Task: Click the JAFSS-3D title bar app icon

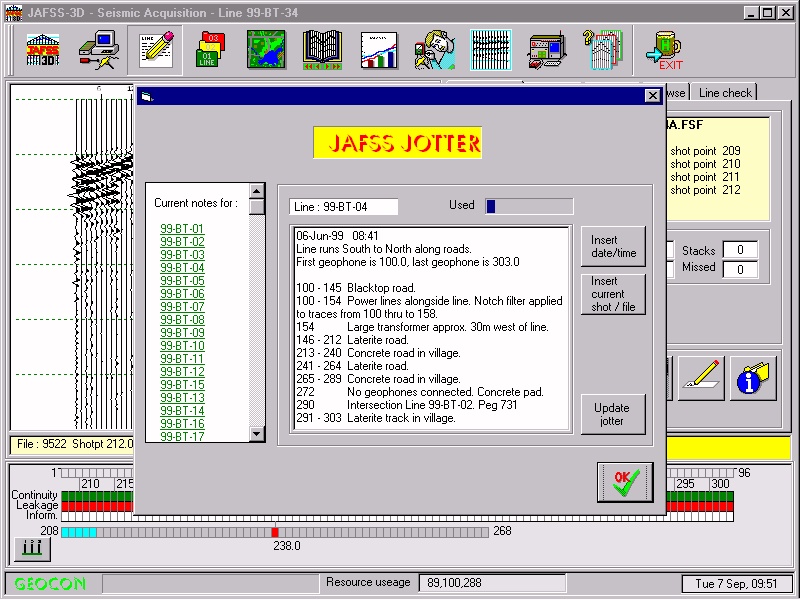Action: [x=14, y=12]
